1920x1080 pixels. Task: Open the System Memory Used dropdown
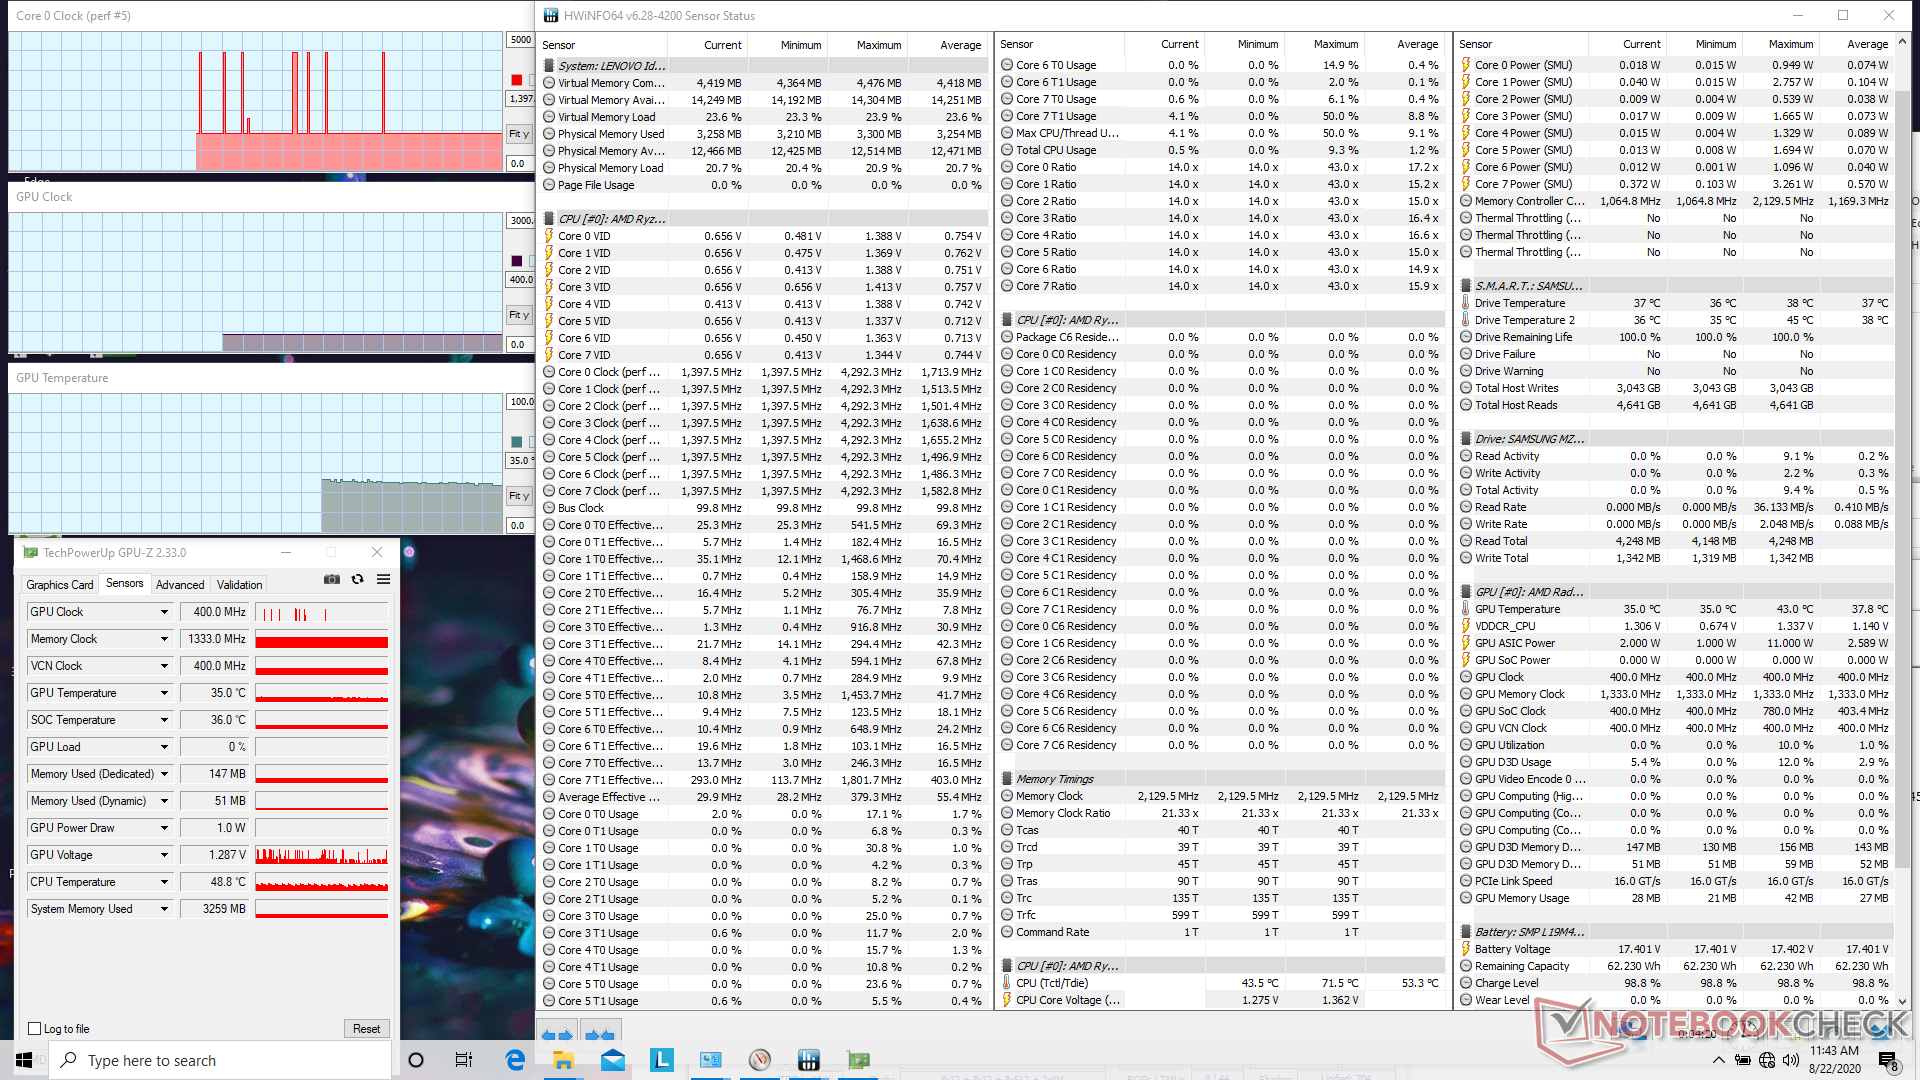pos(164,909)
